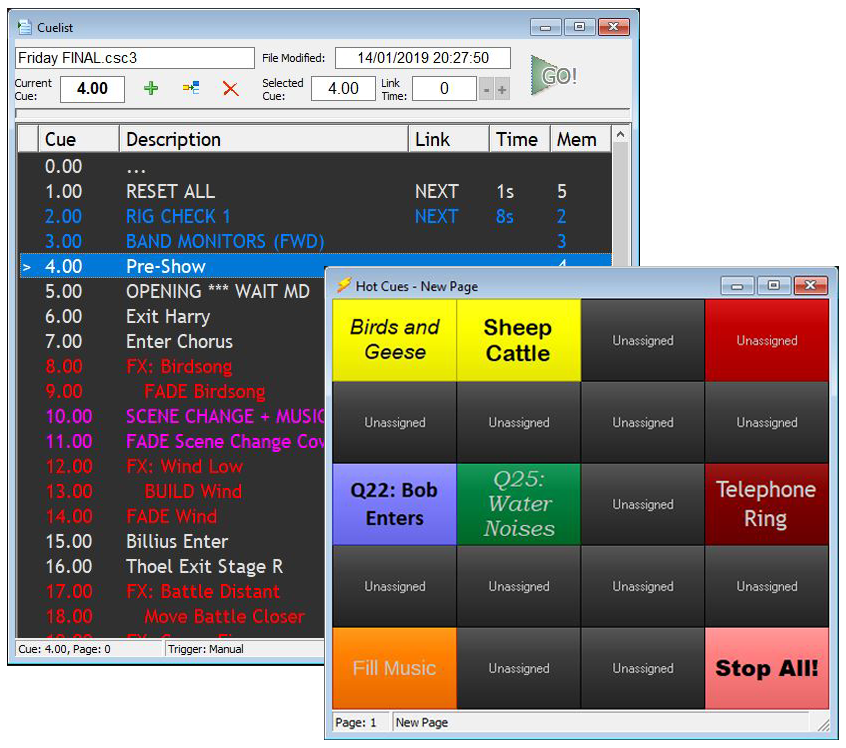The width and height of the screenshot is (846, 748).
Task: Click the minus stepper next to Link Time
Action: (487, 89)
